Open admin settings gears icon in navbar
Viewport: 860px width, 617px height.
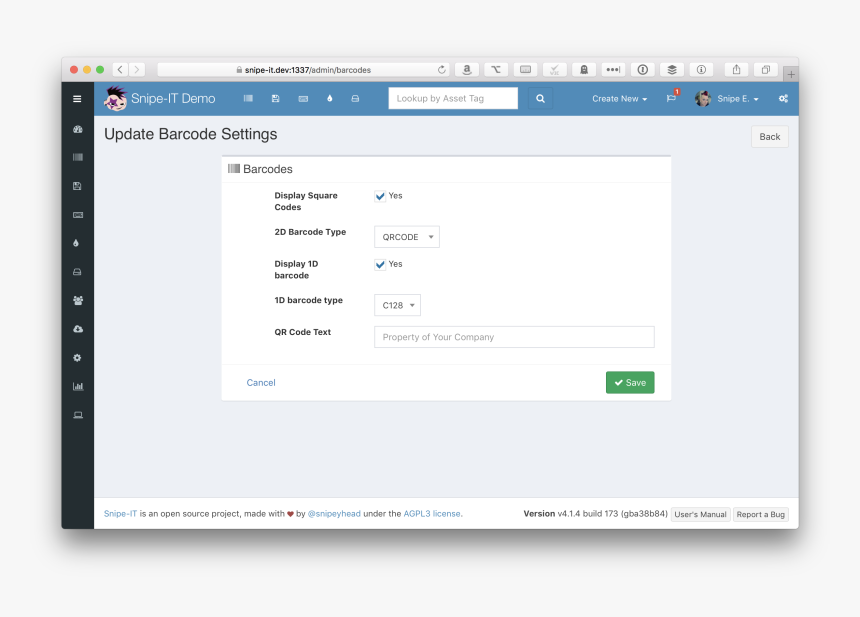[783, 99]
